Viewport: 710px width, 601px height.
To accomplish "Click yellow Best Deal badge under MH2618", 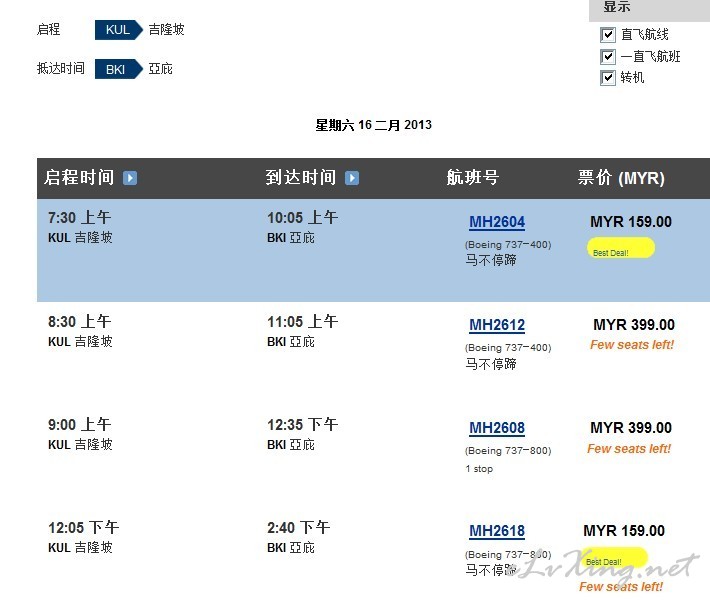I will pyautogui.click(x=614, y=559).
